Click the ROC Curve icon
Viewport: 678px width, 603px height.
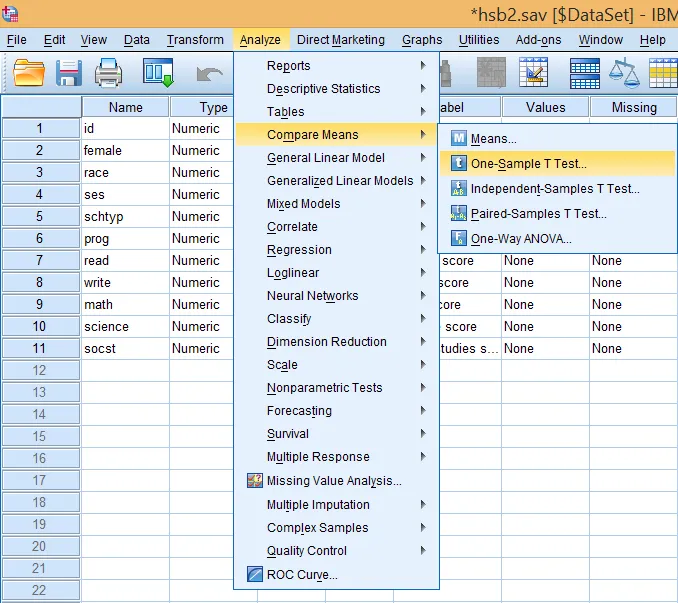click(255, 574)
